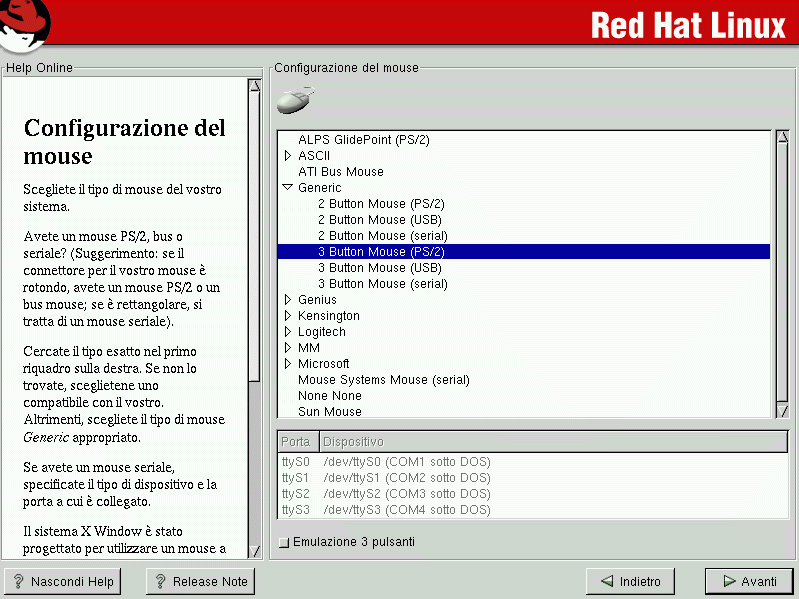
Task: Expand the Kensington tree arrow
Action: (x=288, y=316)
